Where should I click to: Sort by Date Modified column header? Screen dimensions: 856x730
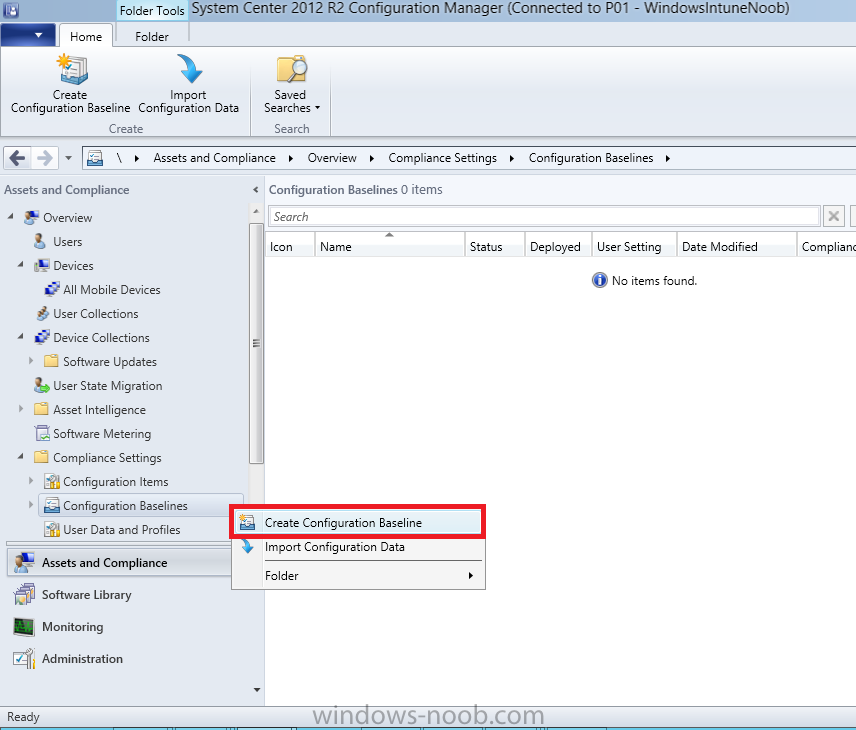point(736,246)
